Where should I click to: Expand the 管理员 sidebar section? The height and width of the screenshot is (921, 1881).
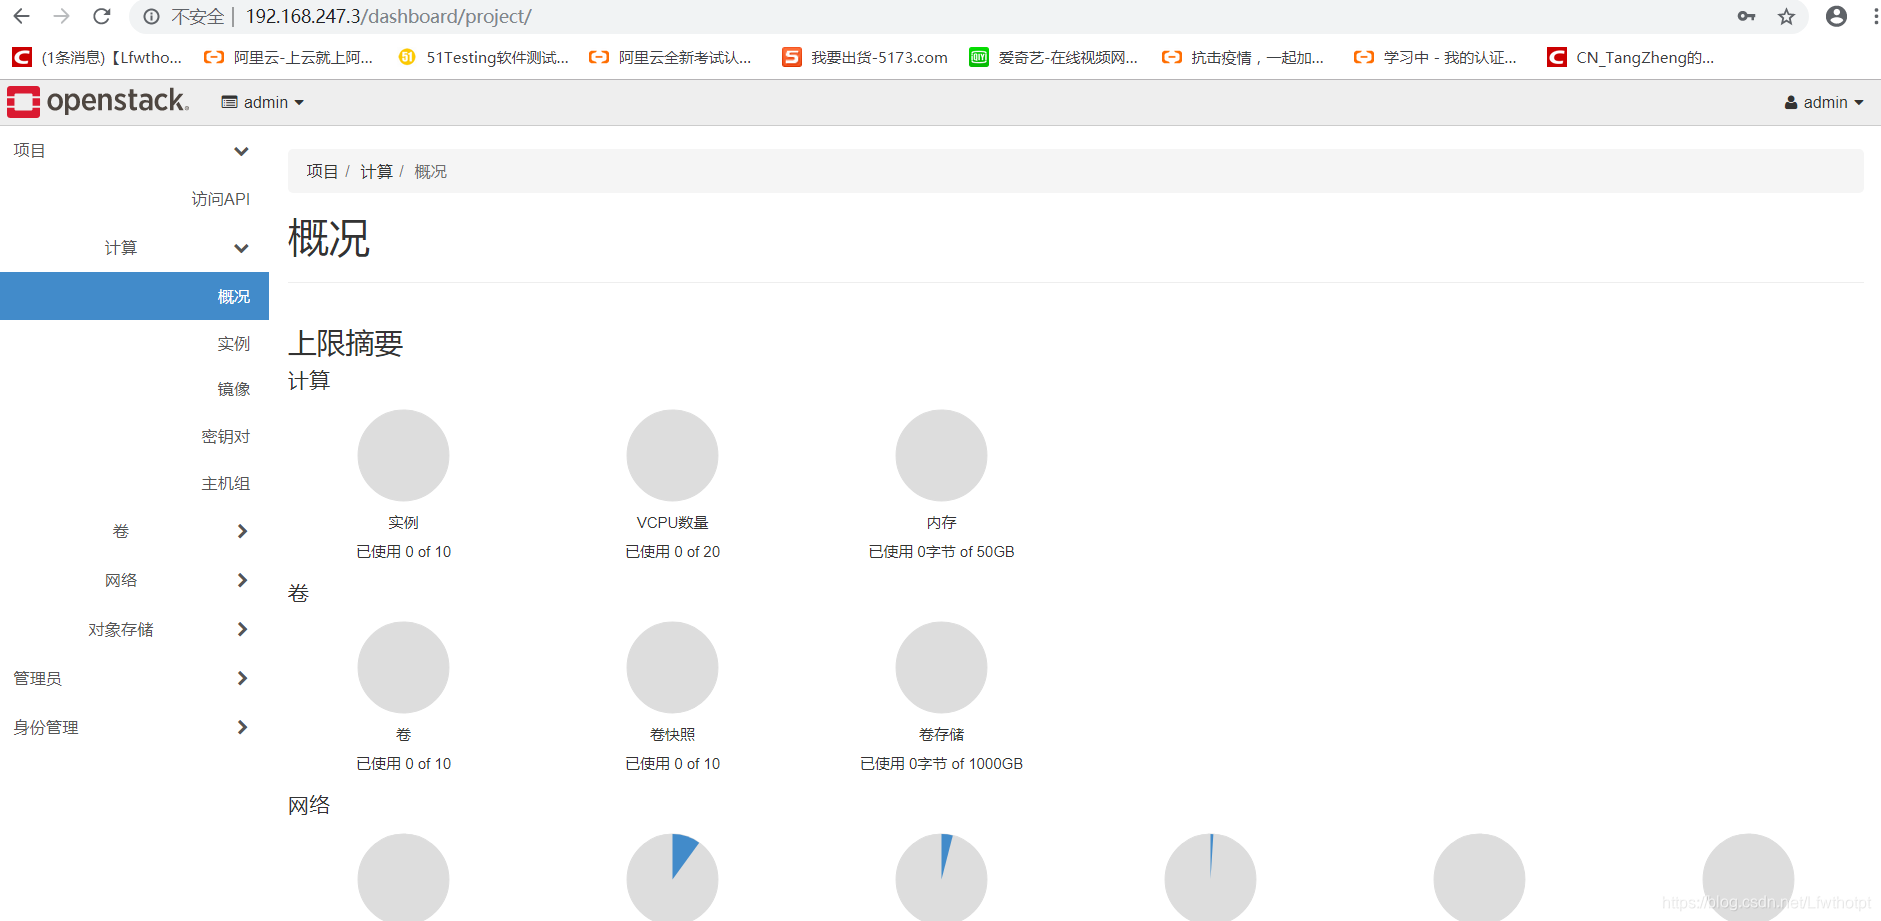click(134, 678)
